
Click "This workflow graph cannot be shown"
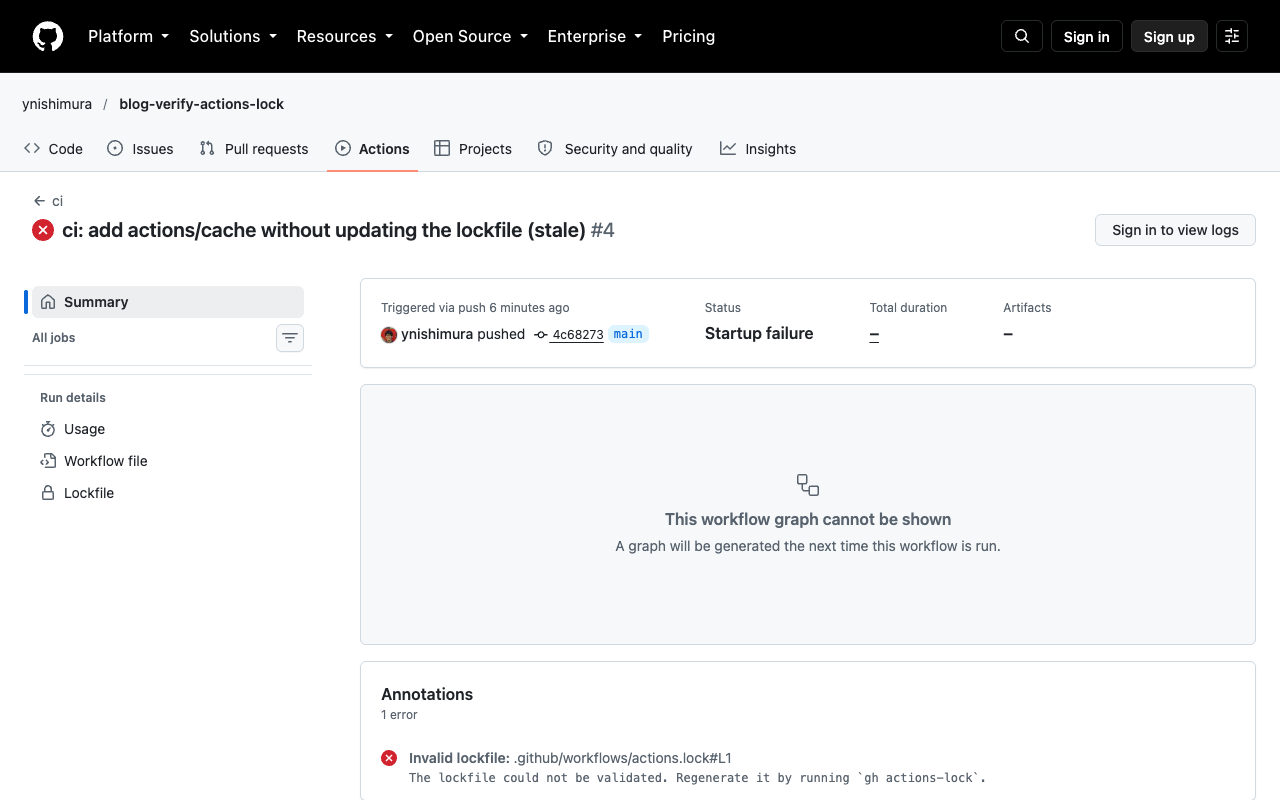click(808, 519)
